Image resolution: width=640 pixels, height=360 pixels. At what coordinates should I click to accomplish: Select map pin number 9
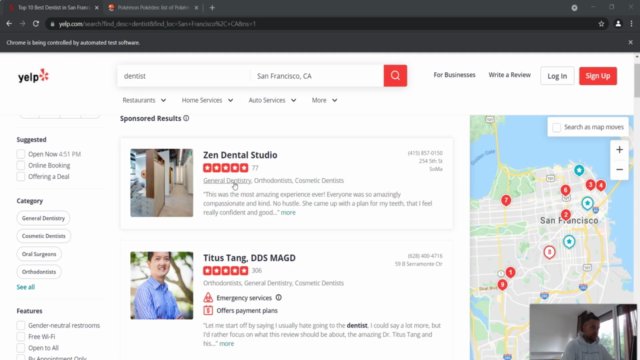point(502,284)
